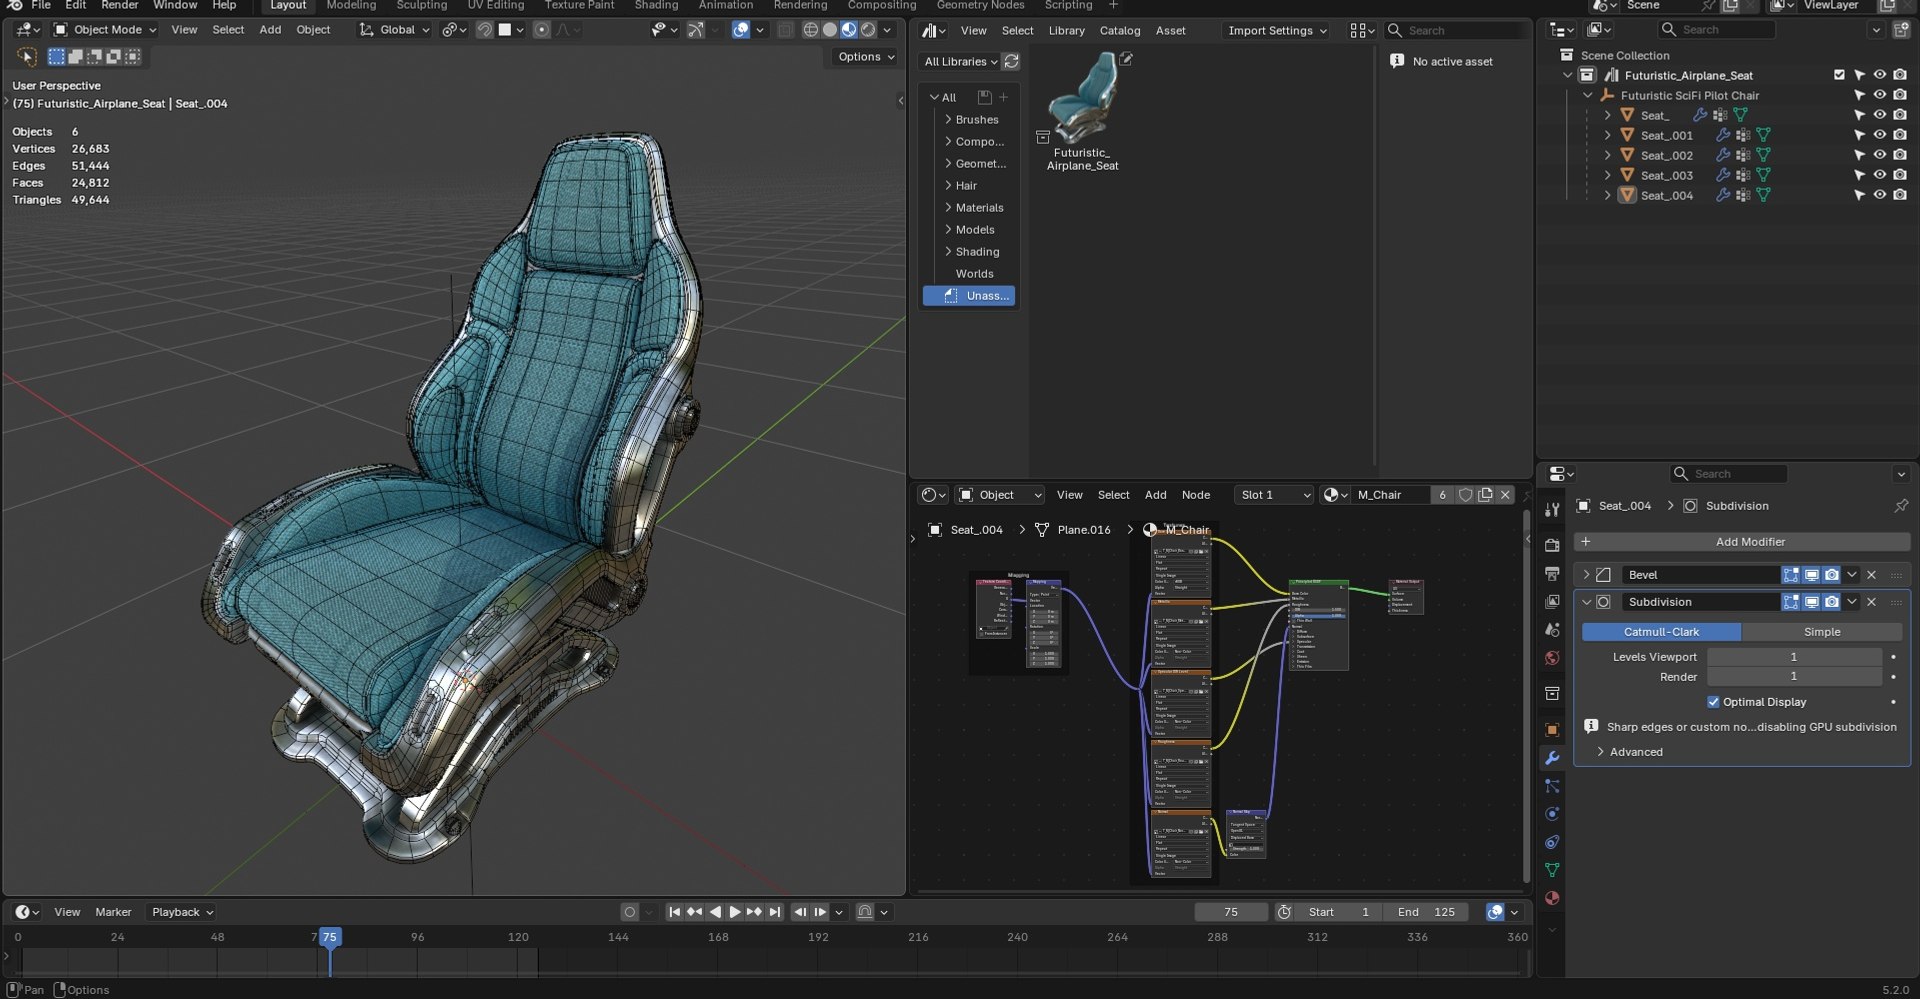Refresh the asset library
The height and width of the screenshot is (999, 1920).
point(1011,61)
